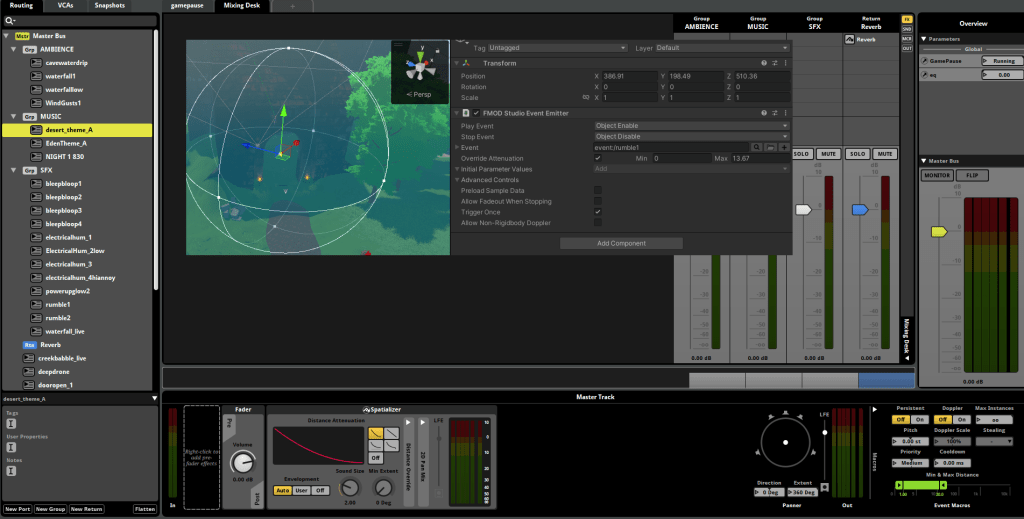Click the search magnifier icon in Event field
Screen dimensions: 1024x519
click(x=757, y=147)
